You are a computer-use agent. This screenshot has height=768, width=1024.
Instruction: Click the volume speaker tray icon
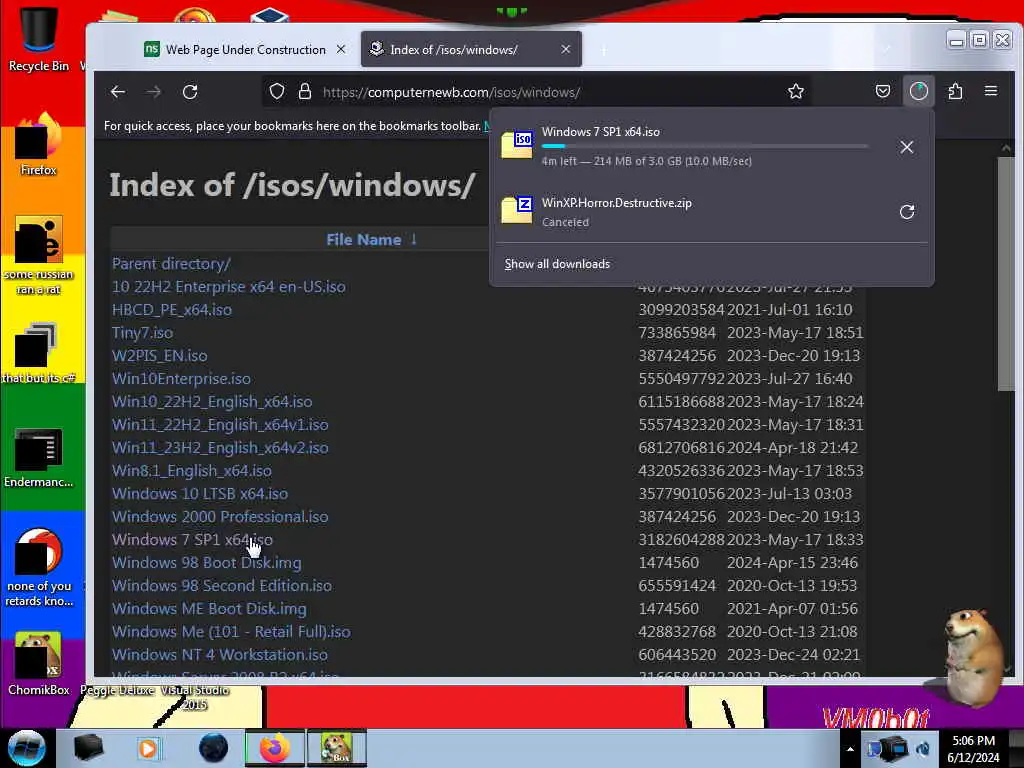coord(922,749)
